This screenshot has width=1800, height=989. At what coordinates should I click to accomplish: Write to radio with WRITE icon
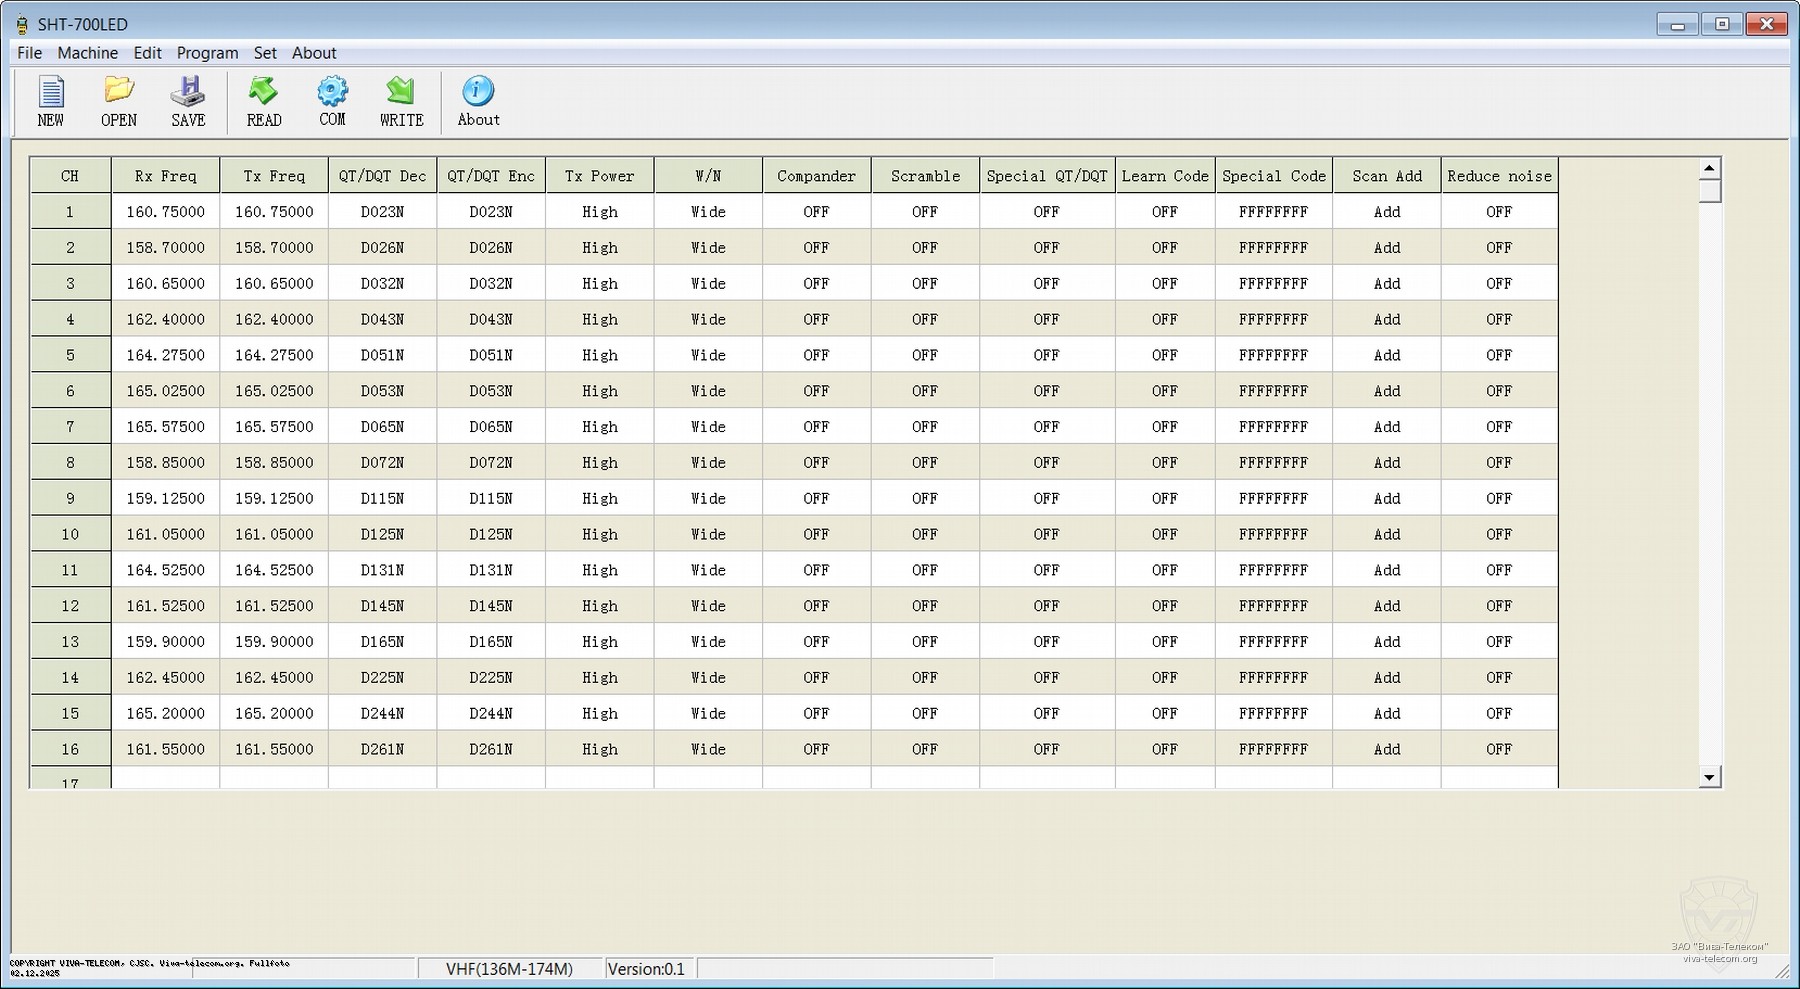[x=401, y=101]
